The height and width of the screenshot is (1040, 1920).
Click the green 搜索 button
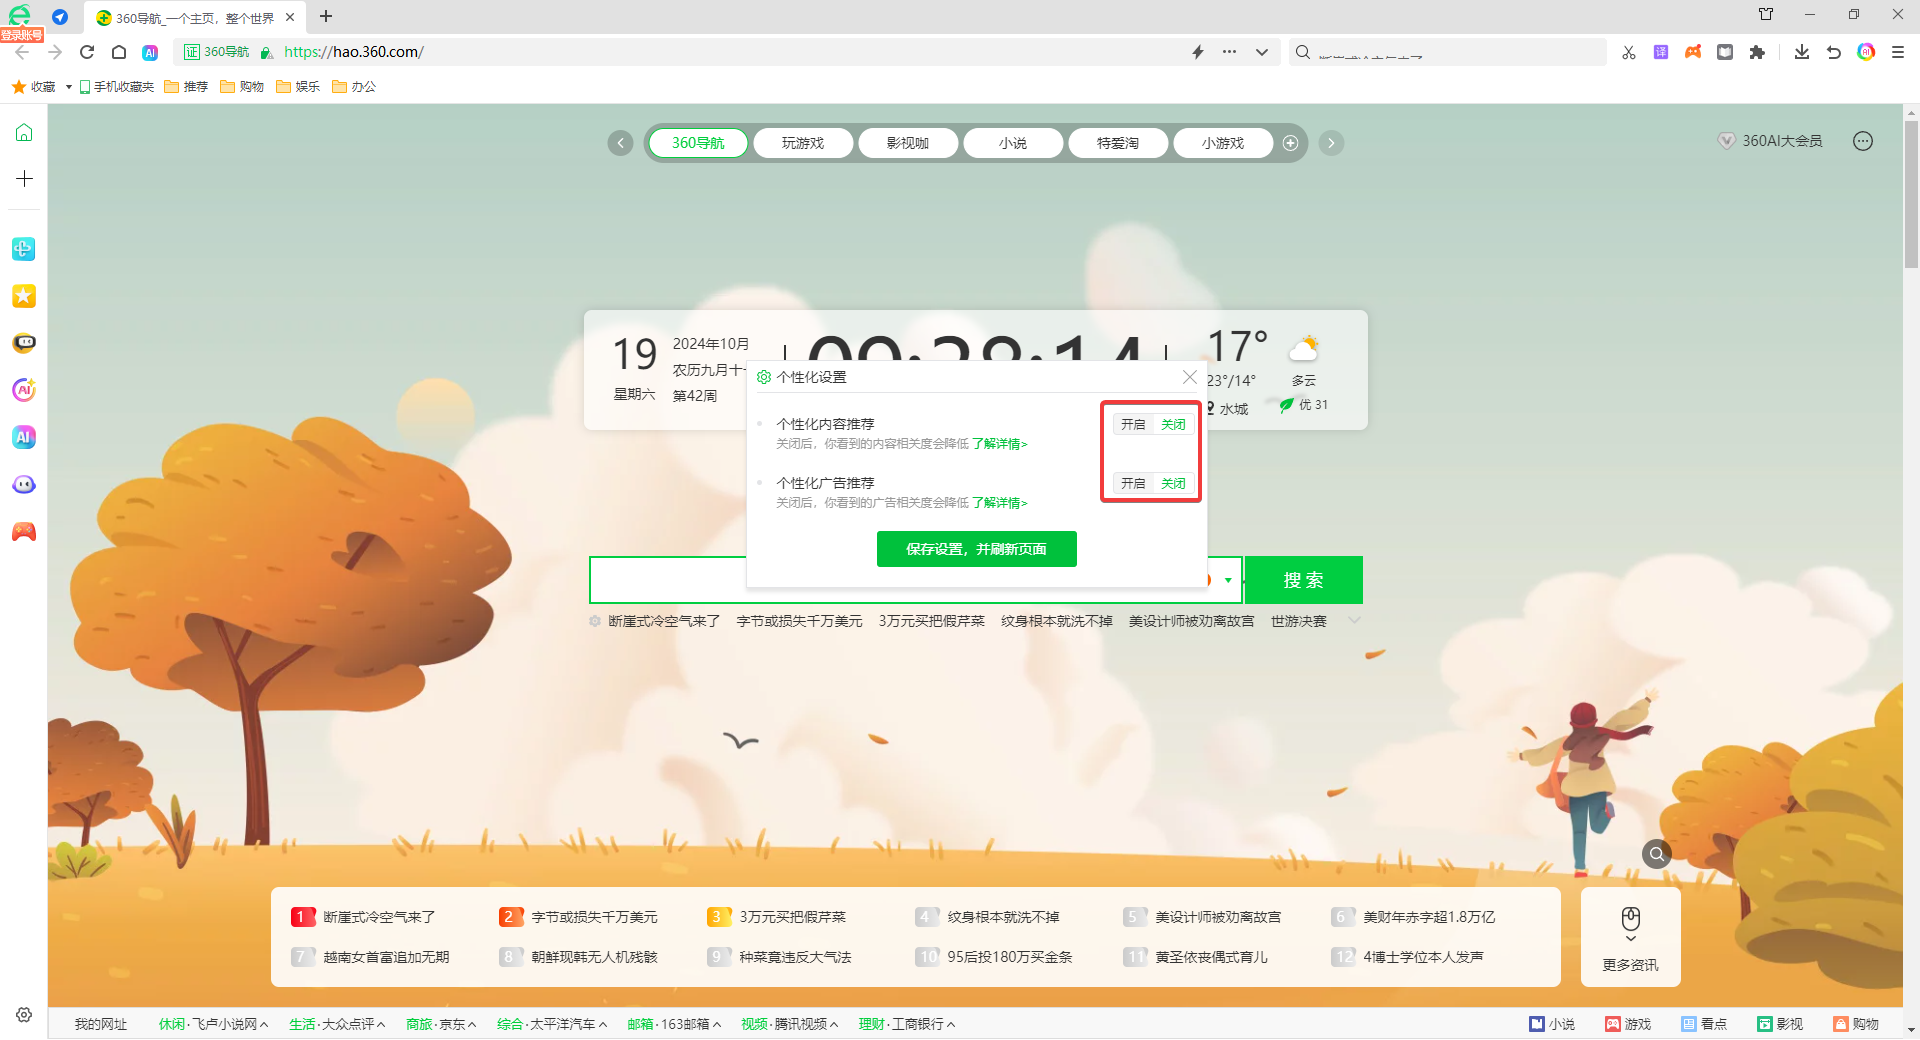(x=1304, y=580)
